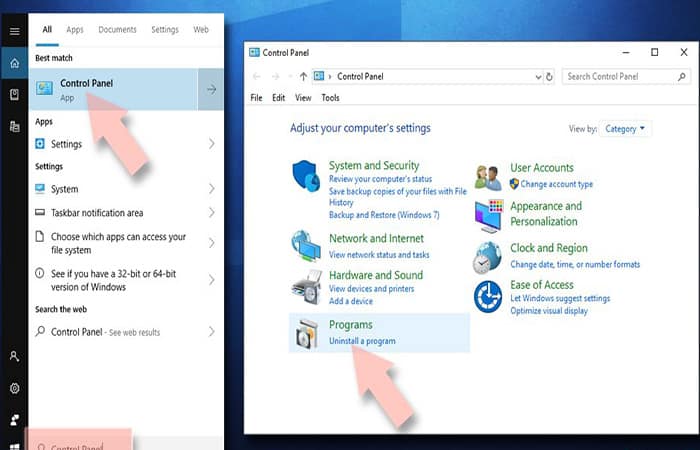Select the All search tab
This screenshot has width=700, height=450.
click(47, 29)
